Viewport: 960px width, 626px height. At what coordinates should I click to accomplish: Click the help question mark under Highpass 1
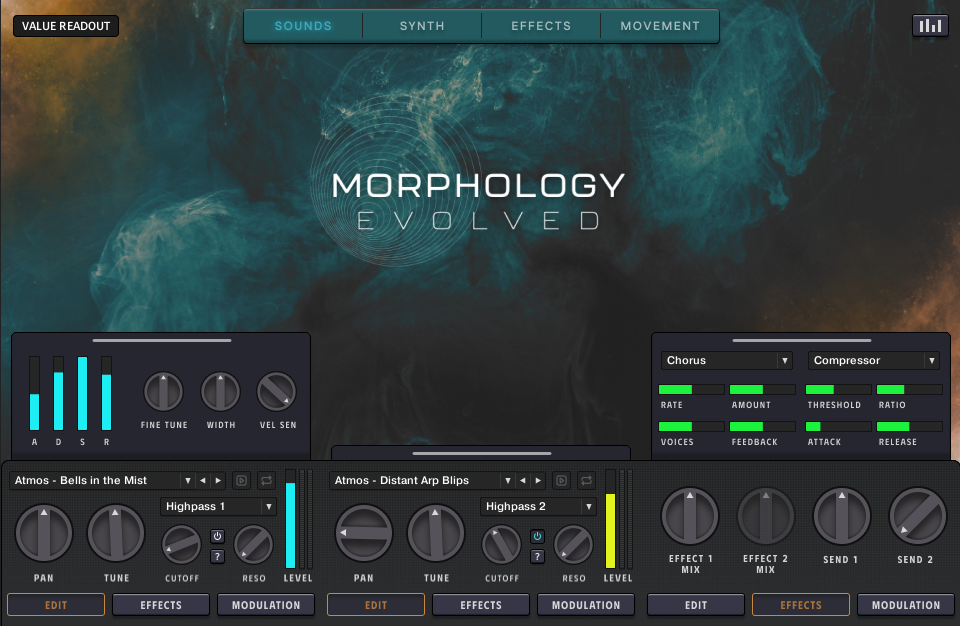[217, 556]
